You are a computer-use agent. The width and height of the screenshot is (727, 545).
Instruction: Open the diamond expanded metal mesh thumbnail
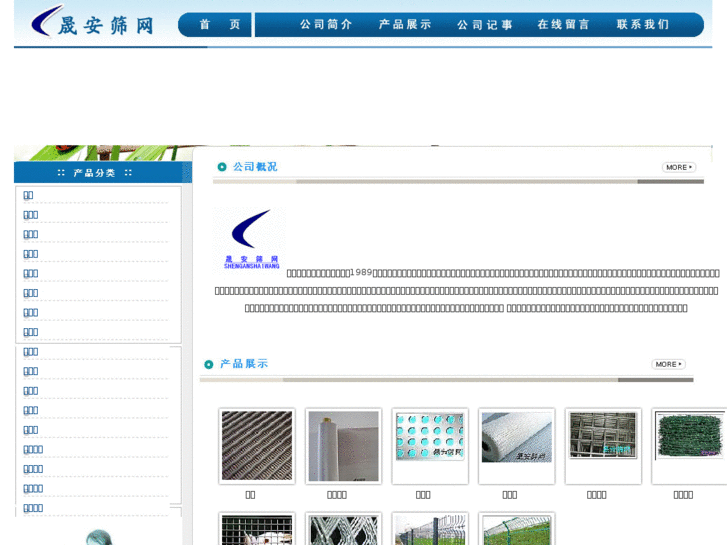click(x=344, y=529)
